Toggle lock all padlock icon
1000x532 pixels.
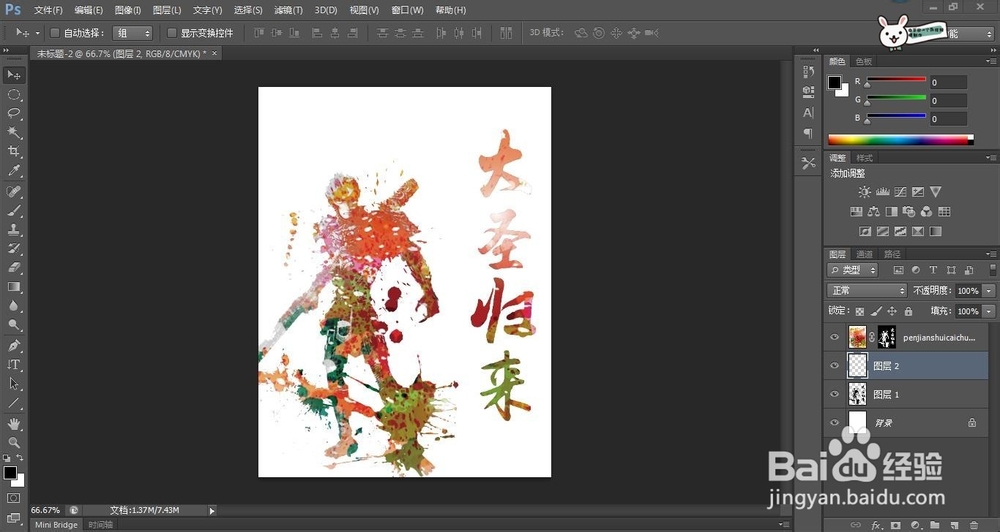click(x=908, y=311)
